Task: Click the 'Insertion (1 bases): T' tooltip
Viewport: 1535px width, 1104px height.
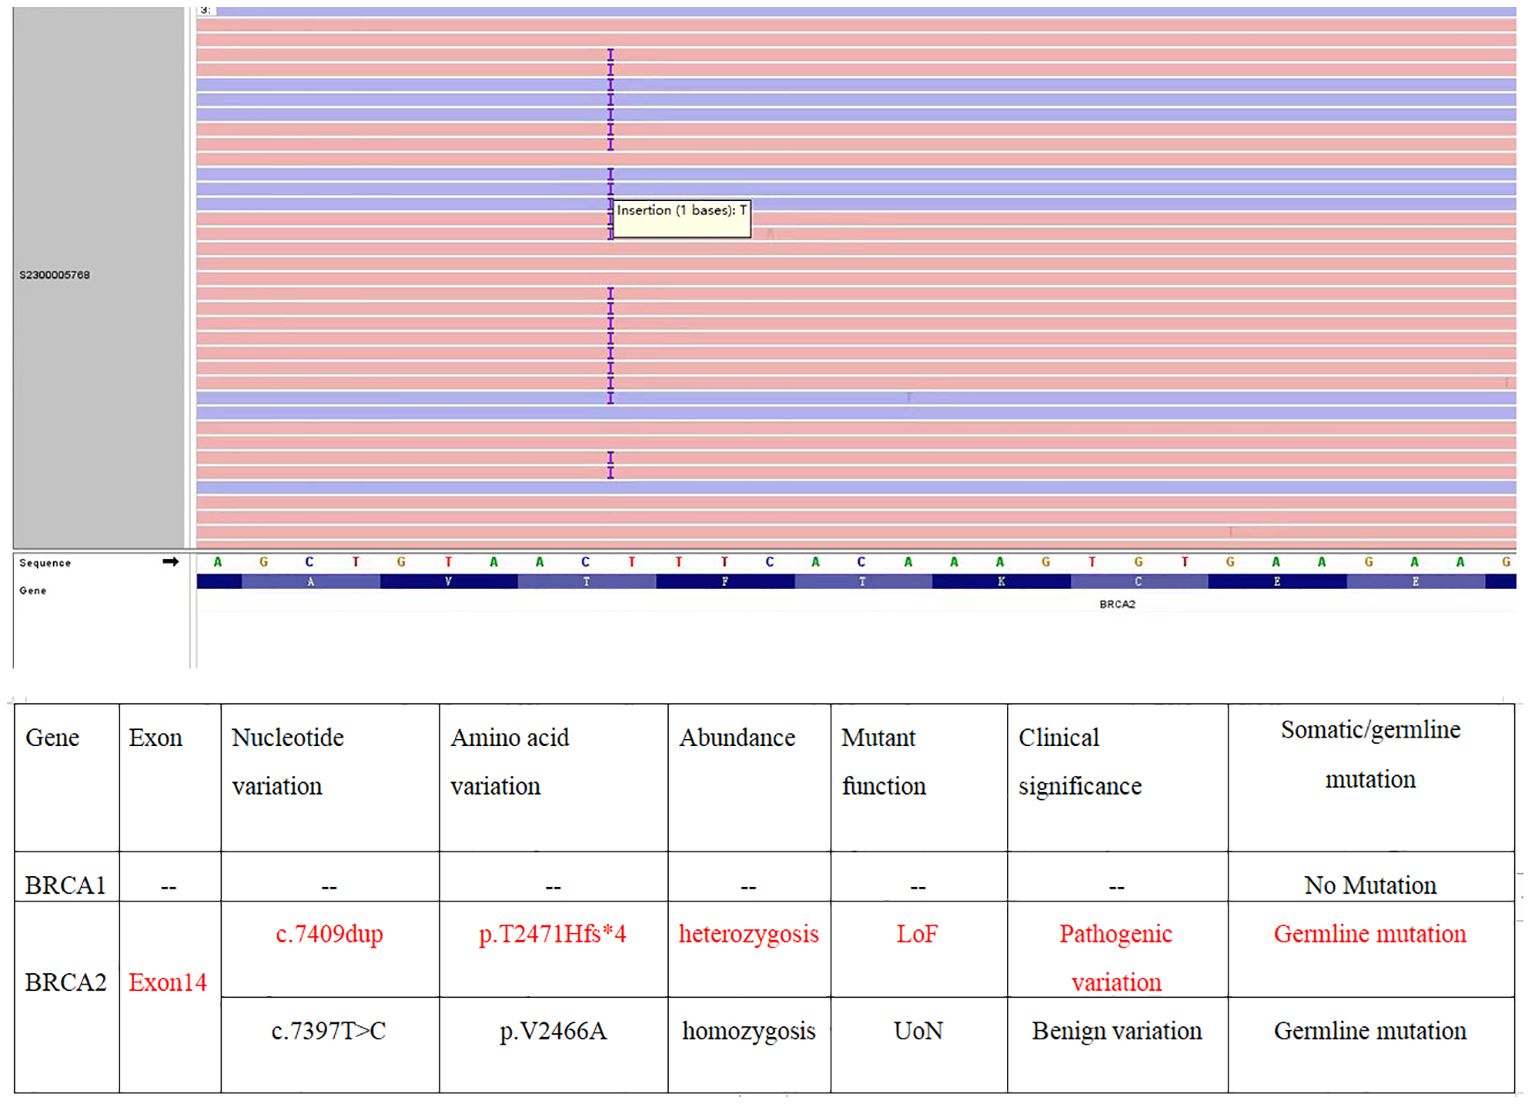Action: coord(681,218)
